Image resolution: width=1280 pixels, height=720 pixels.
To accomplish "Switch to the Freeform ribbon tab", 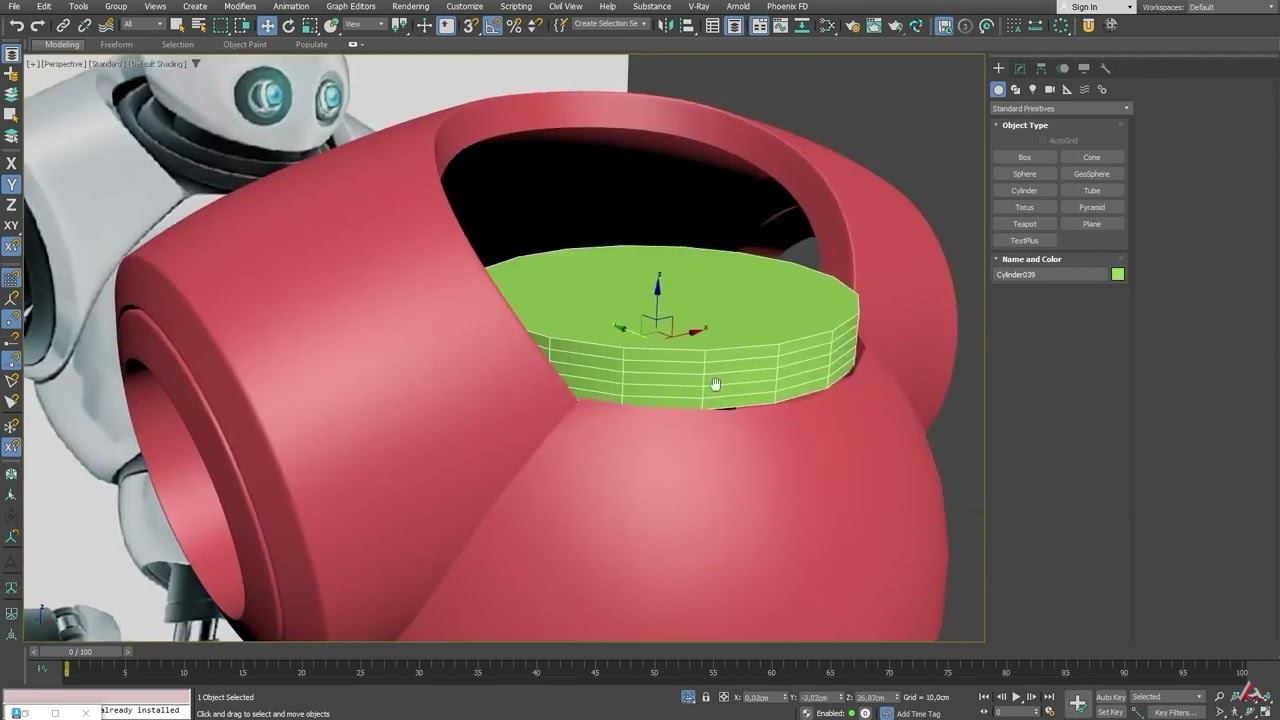I will [x=116, y=44].
